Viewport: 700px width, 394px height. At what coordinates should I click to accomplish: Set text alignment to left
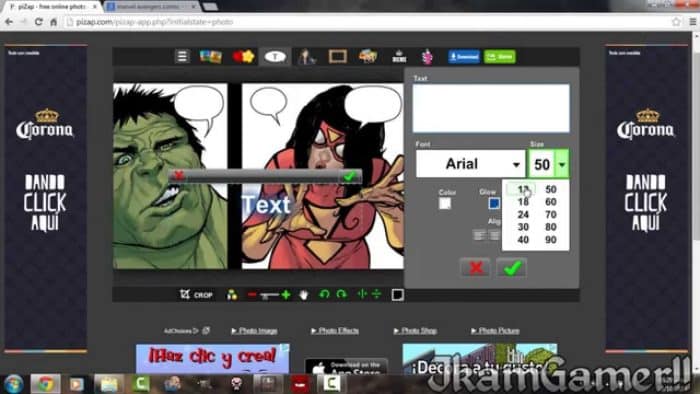click(479, 235)
